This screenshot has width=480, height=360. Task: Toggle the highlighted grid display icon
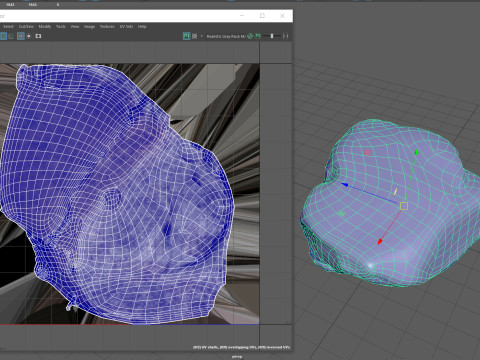[x=21, y=36]
